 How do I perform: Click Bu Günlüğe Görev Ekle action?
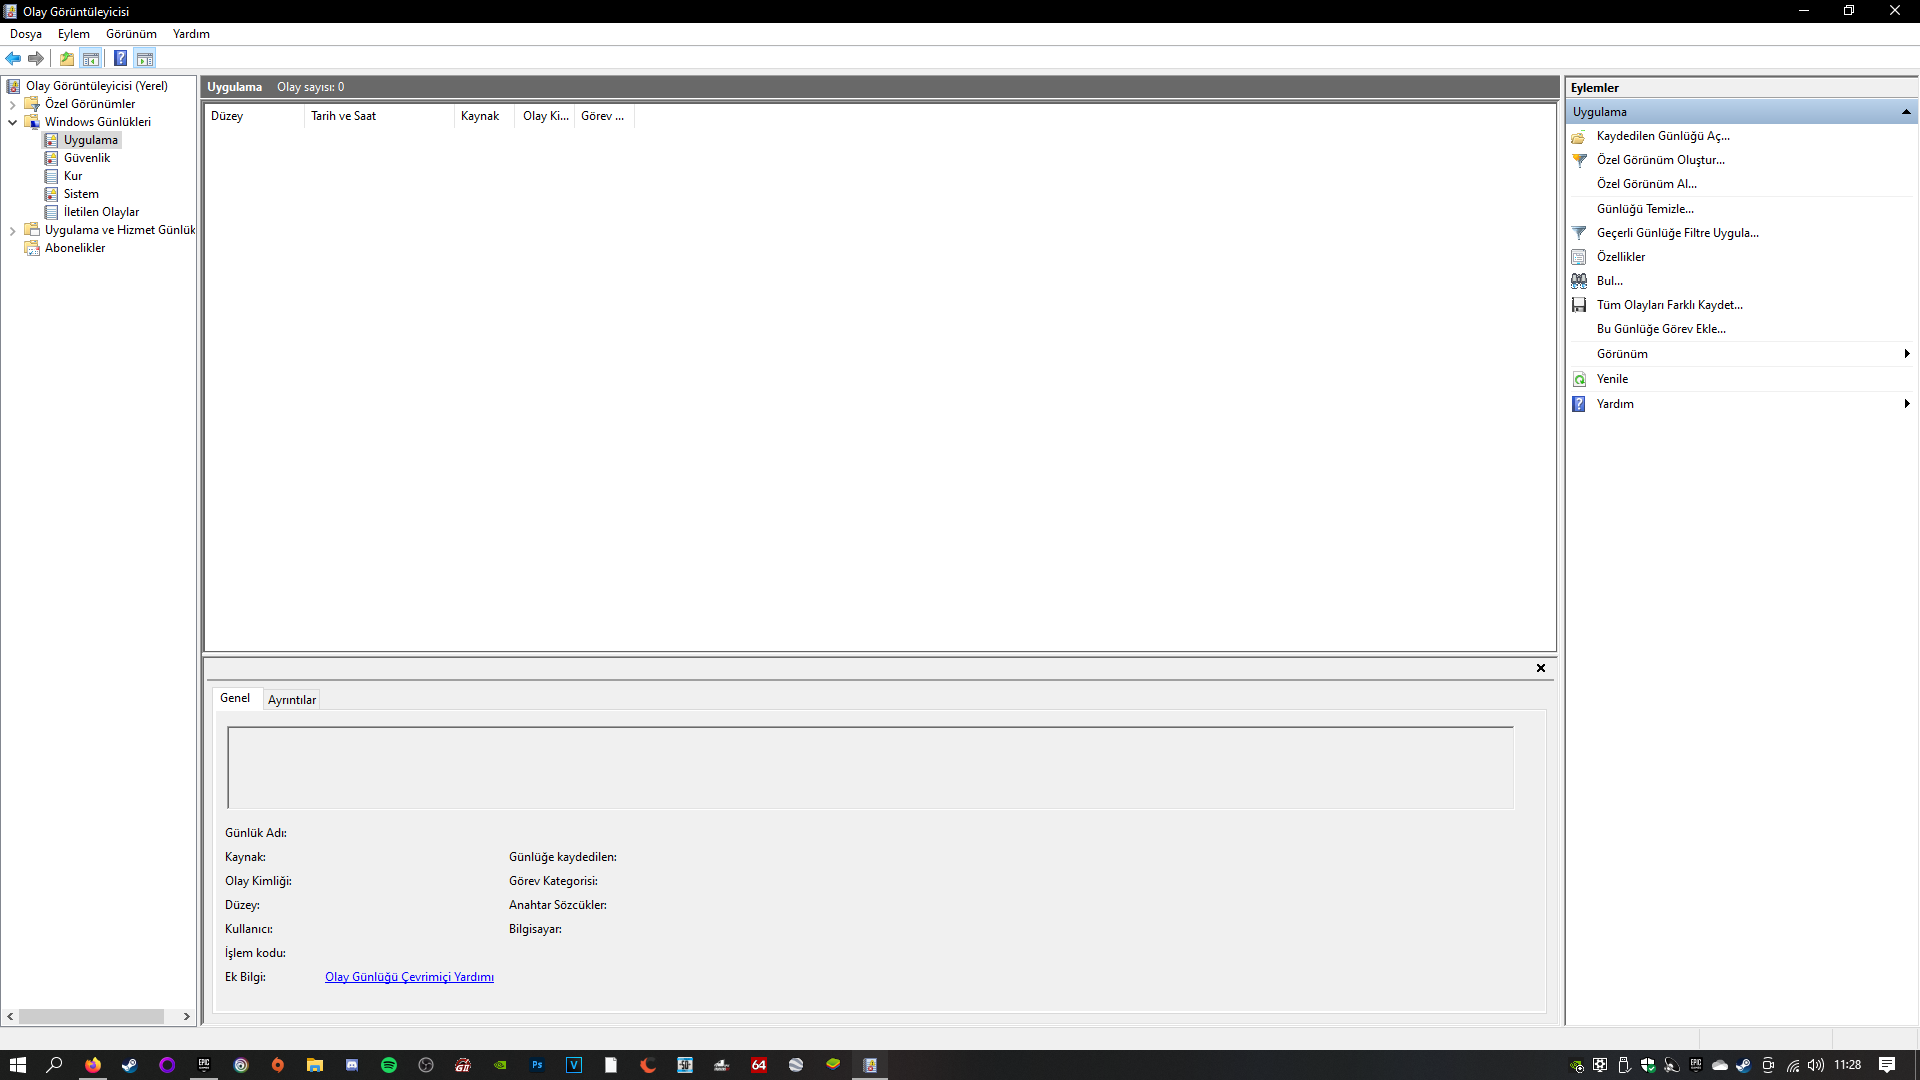(x=1661, y=329)
